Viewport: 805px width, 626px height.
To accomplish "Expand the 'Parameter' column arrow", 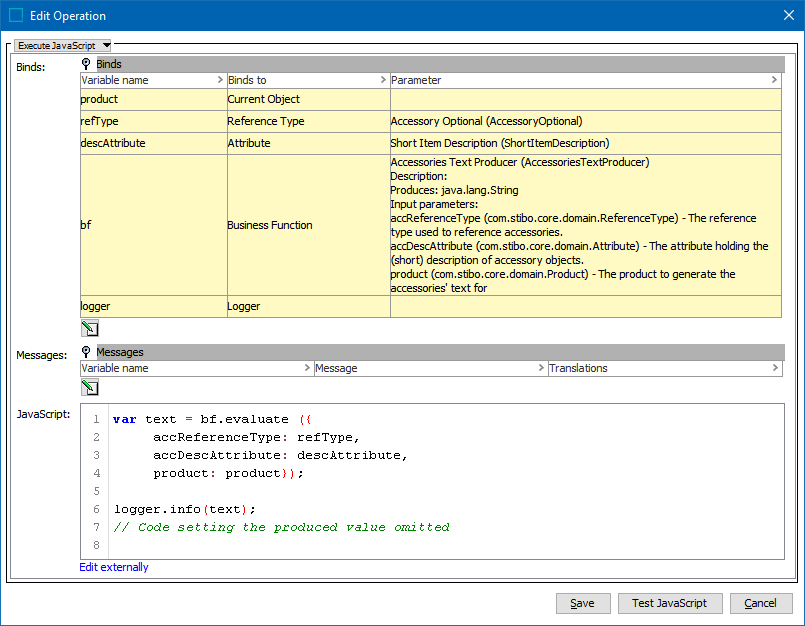I will tap(774, 80).
